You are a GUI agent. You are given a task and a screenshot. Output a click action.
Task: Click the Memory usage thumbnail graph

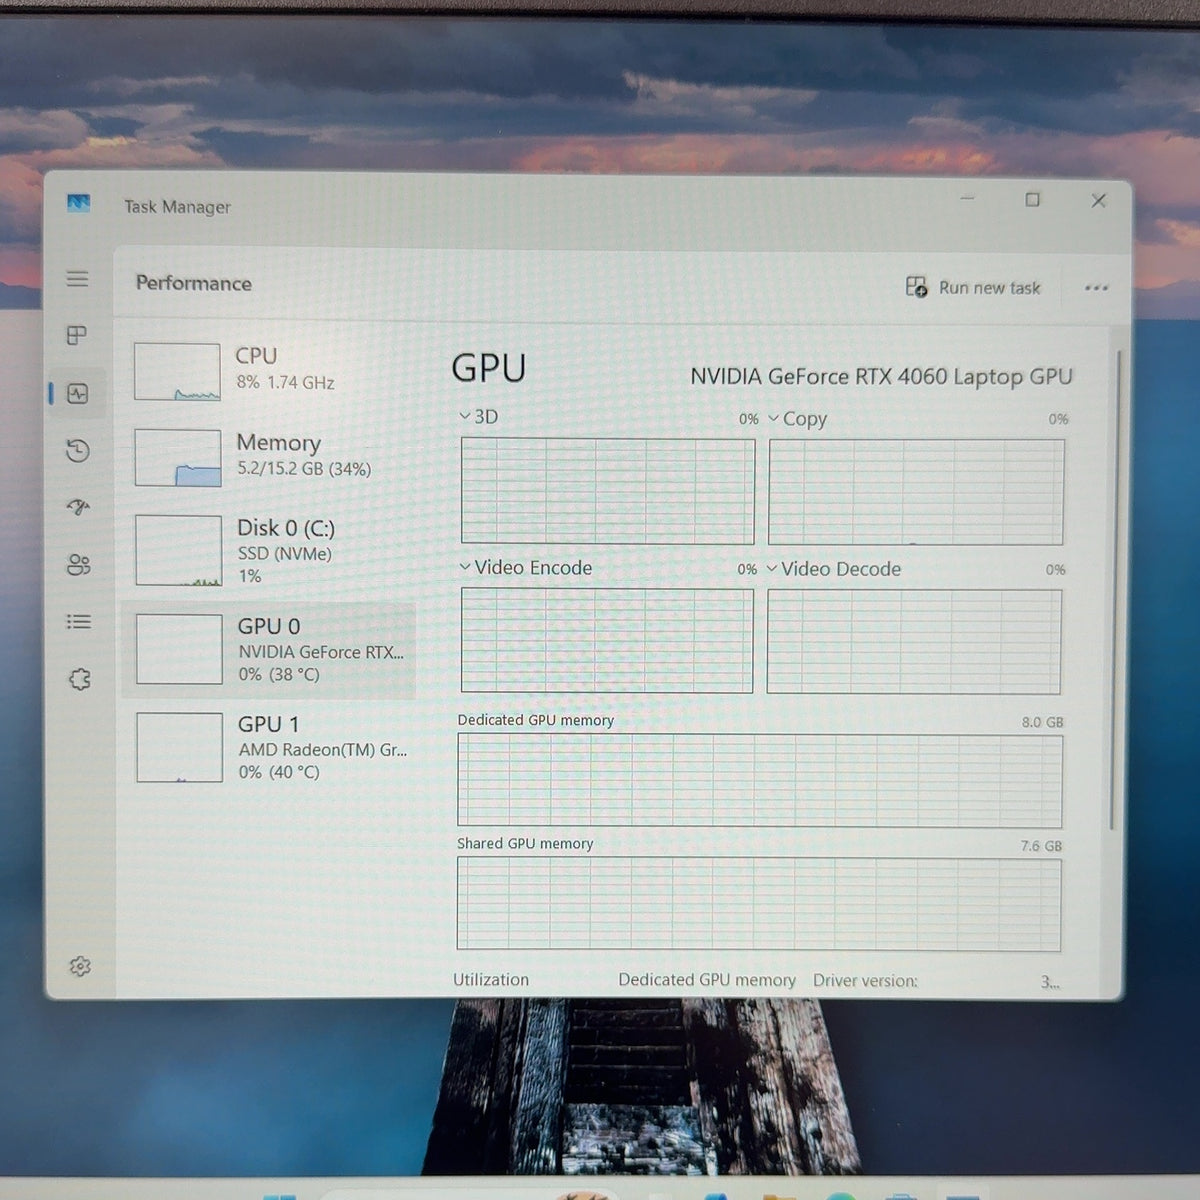coord(178,458)
